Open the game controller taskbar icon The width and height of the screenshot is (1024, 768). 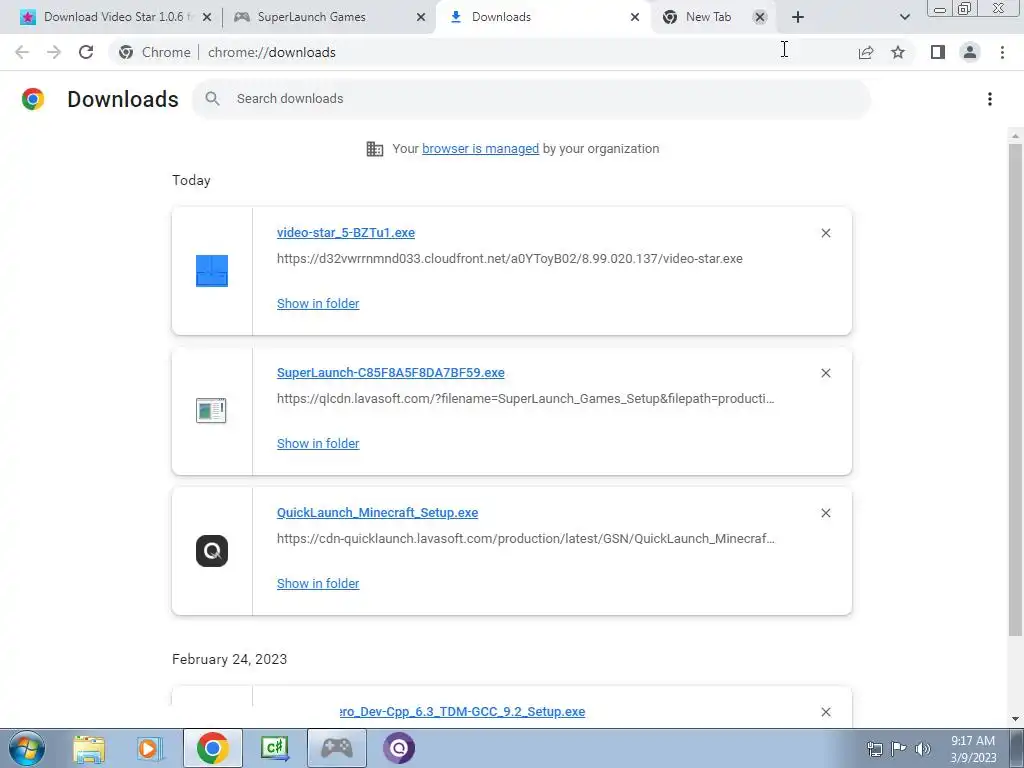336,748
